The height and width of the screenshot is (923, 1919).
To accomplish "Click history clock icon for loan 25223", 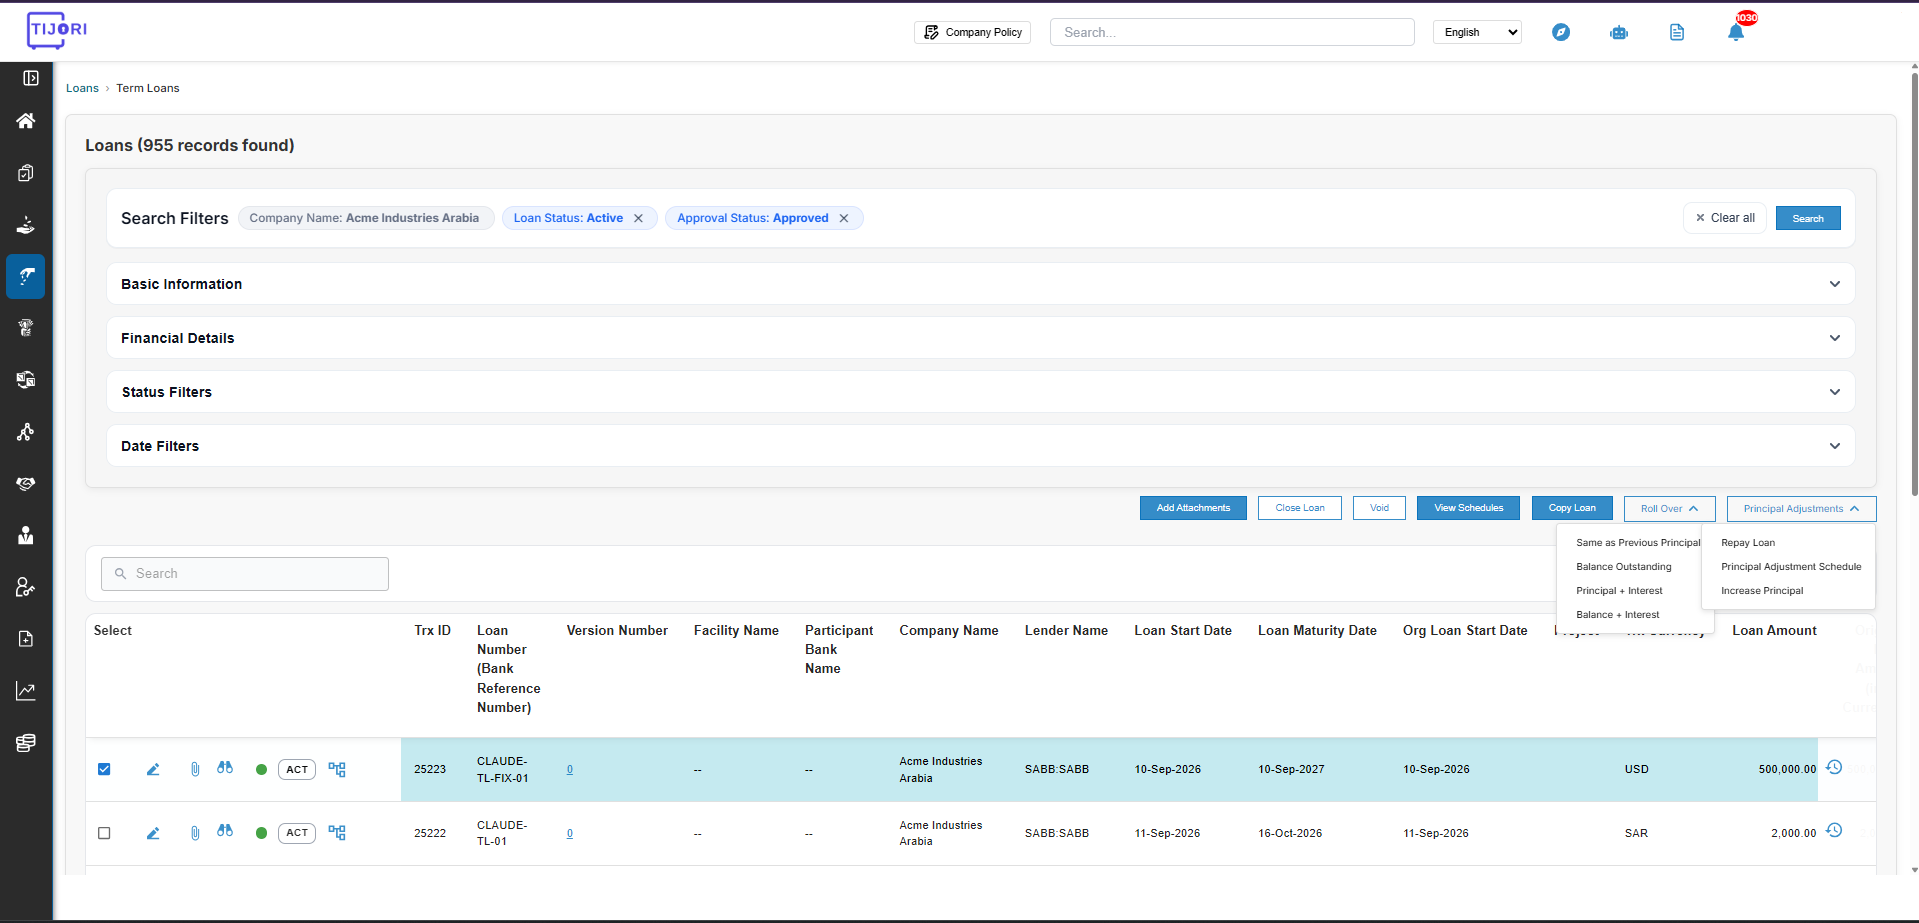I will [1834, 767].
